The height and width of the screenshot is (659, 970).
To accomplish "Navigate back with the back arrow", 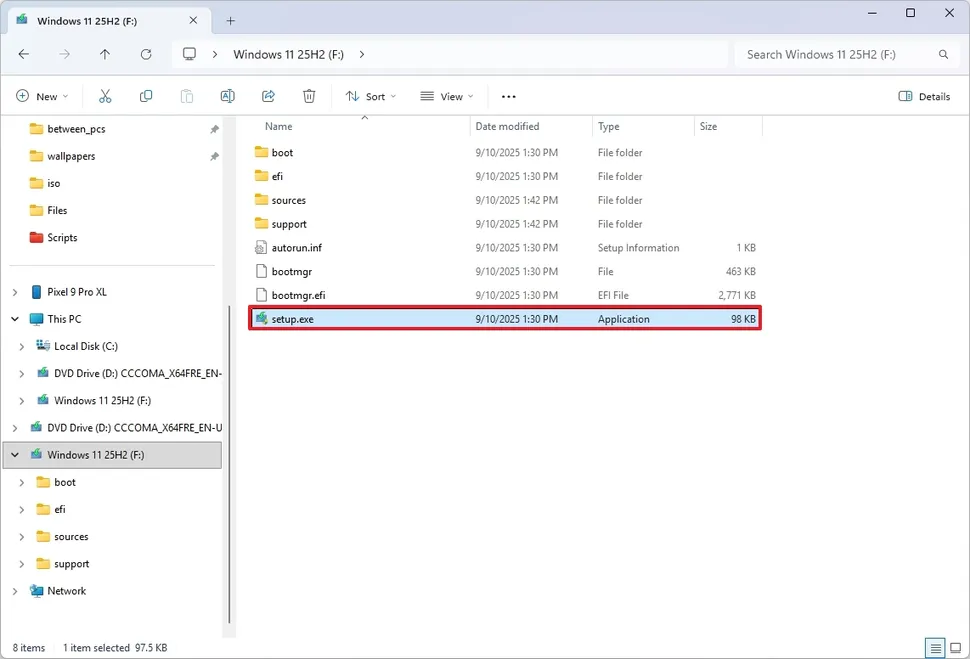I will (x=24, y=54).
